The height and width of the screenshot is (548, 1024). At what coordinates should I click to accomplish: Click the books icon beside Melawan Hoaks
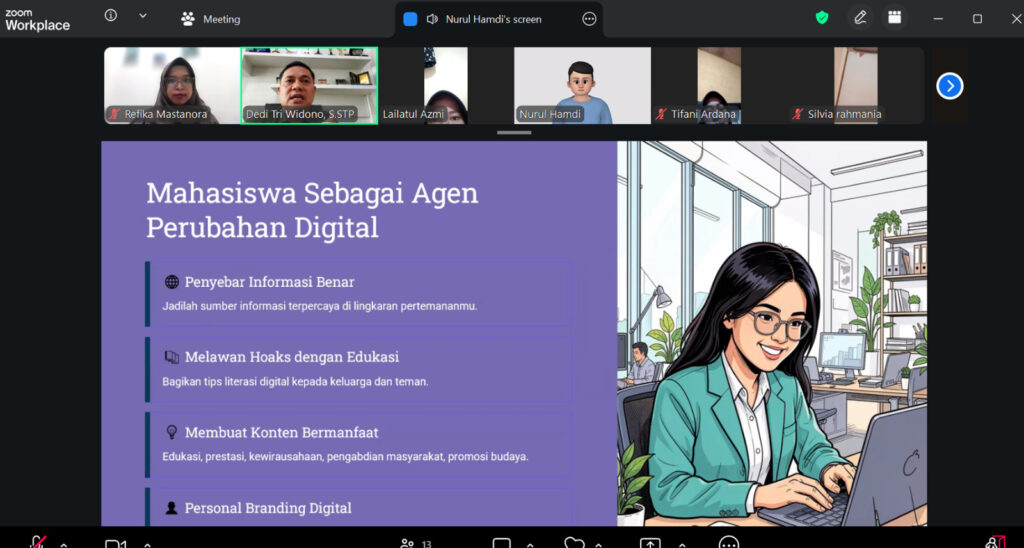click(172, 357)
